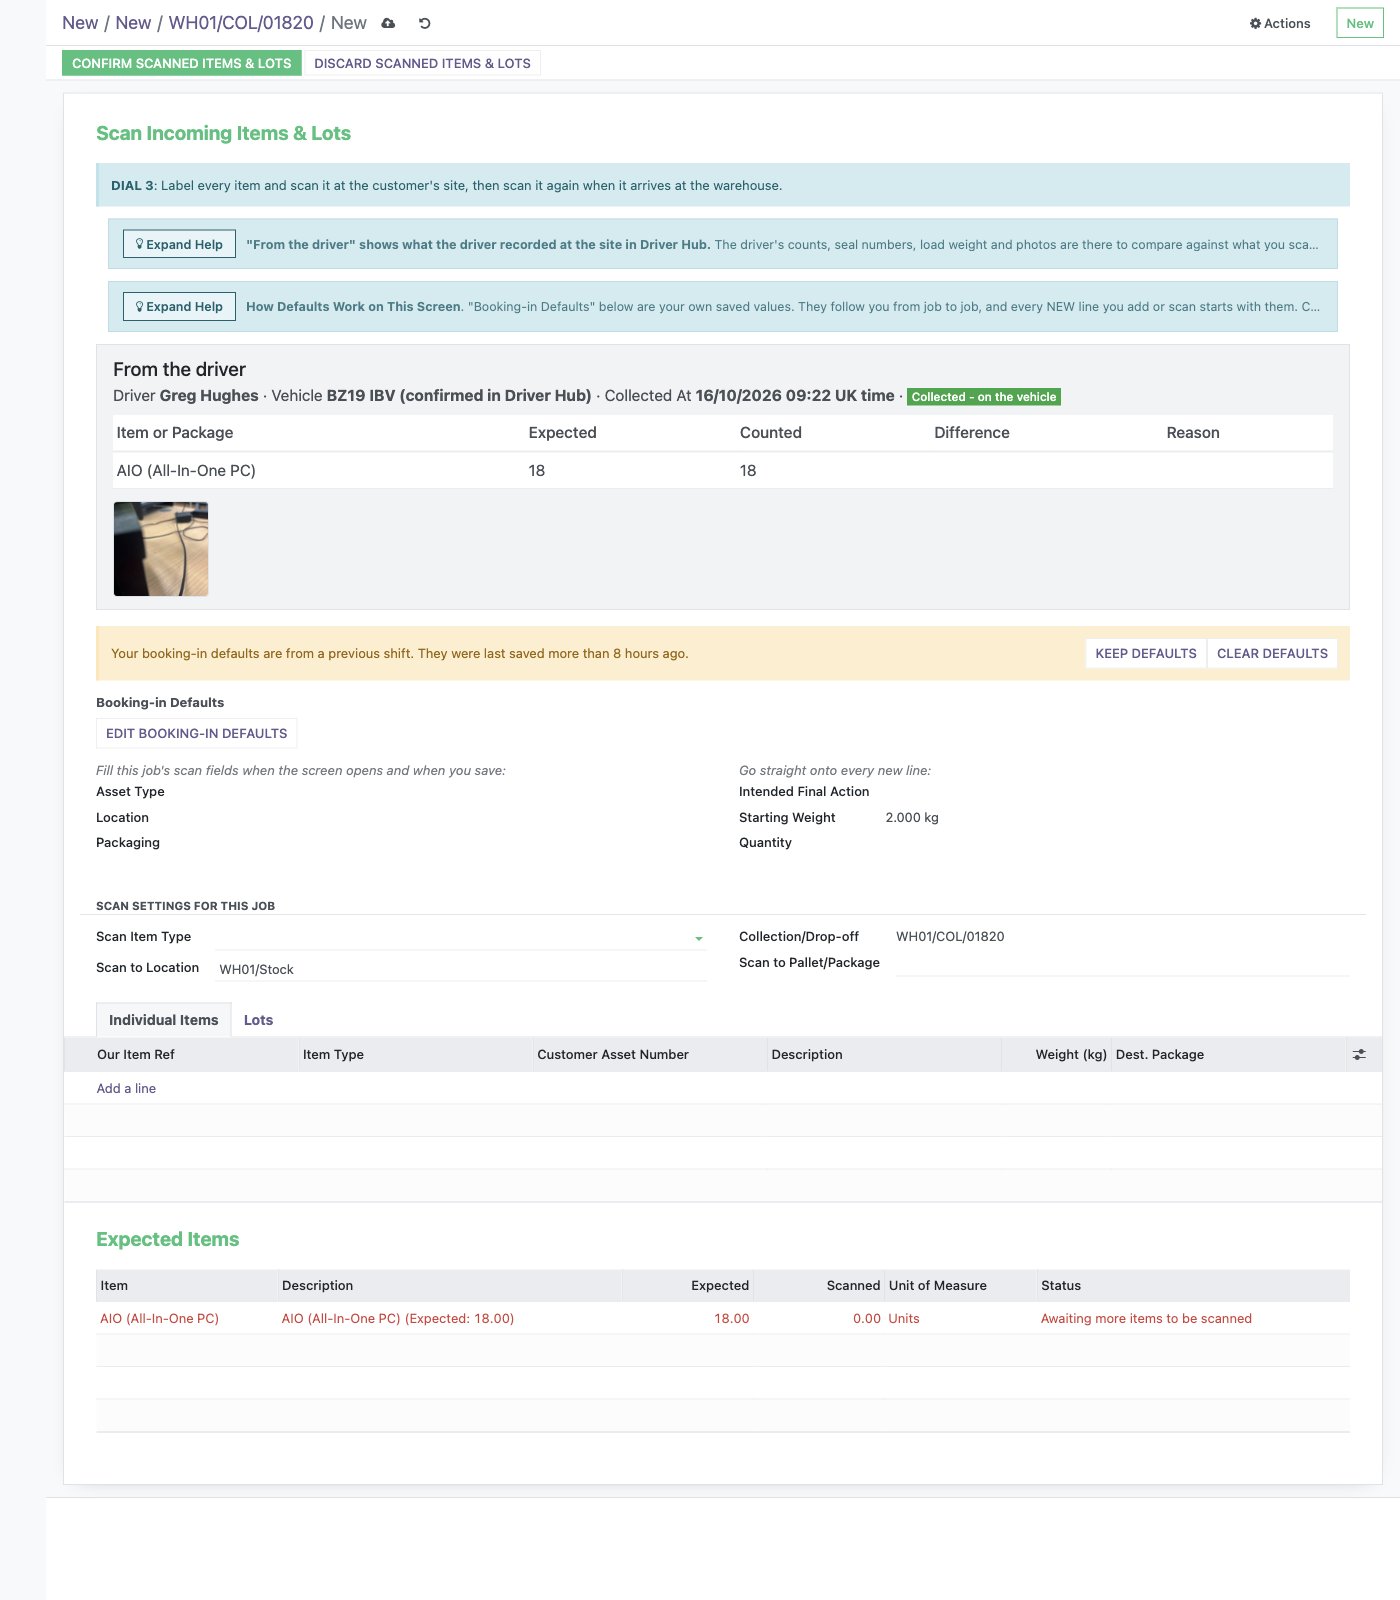This screenshot has height=1600, width=1400.
Task: Switch to the Lots tab
Action: [x=258, y=1020]
